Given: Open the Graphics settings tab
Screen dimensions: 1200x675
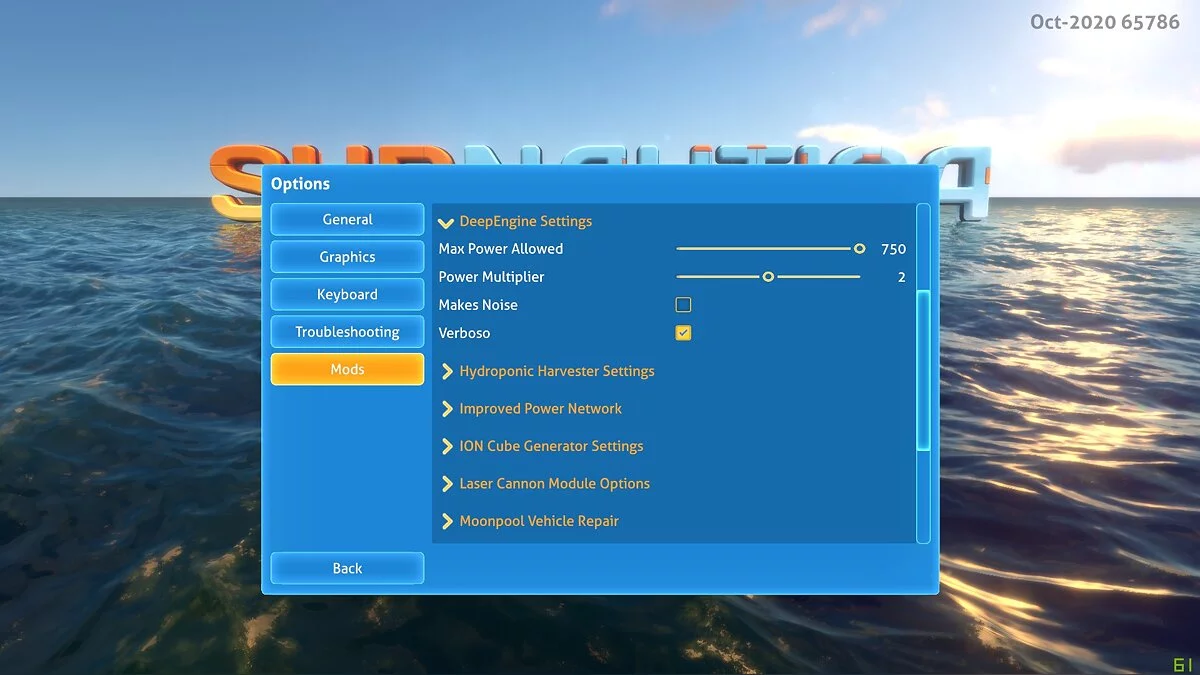Looking at the screenshot, I should tap(347, 256).
